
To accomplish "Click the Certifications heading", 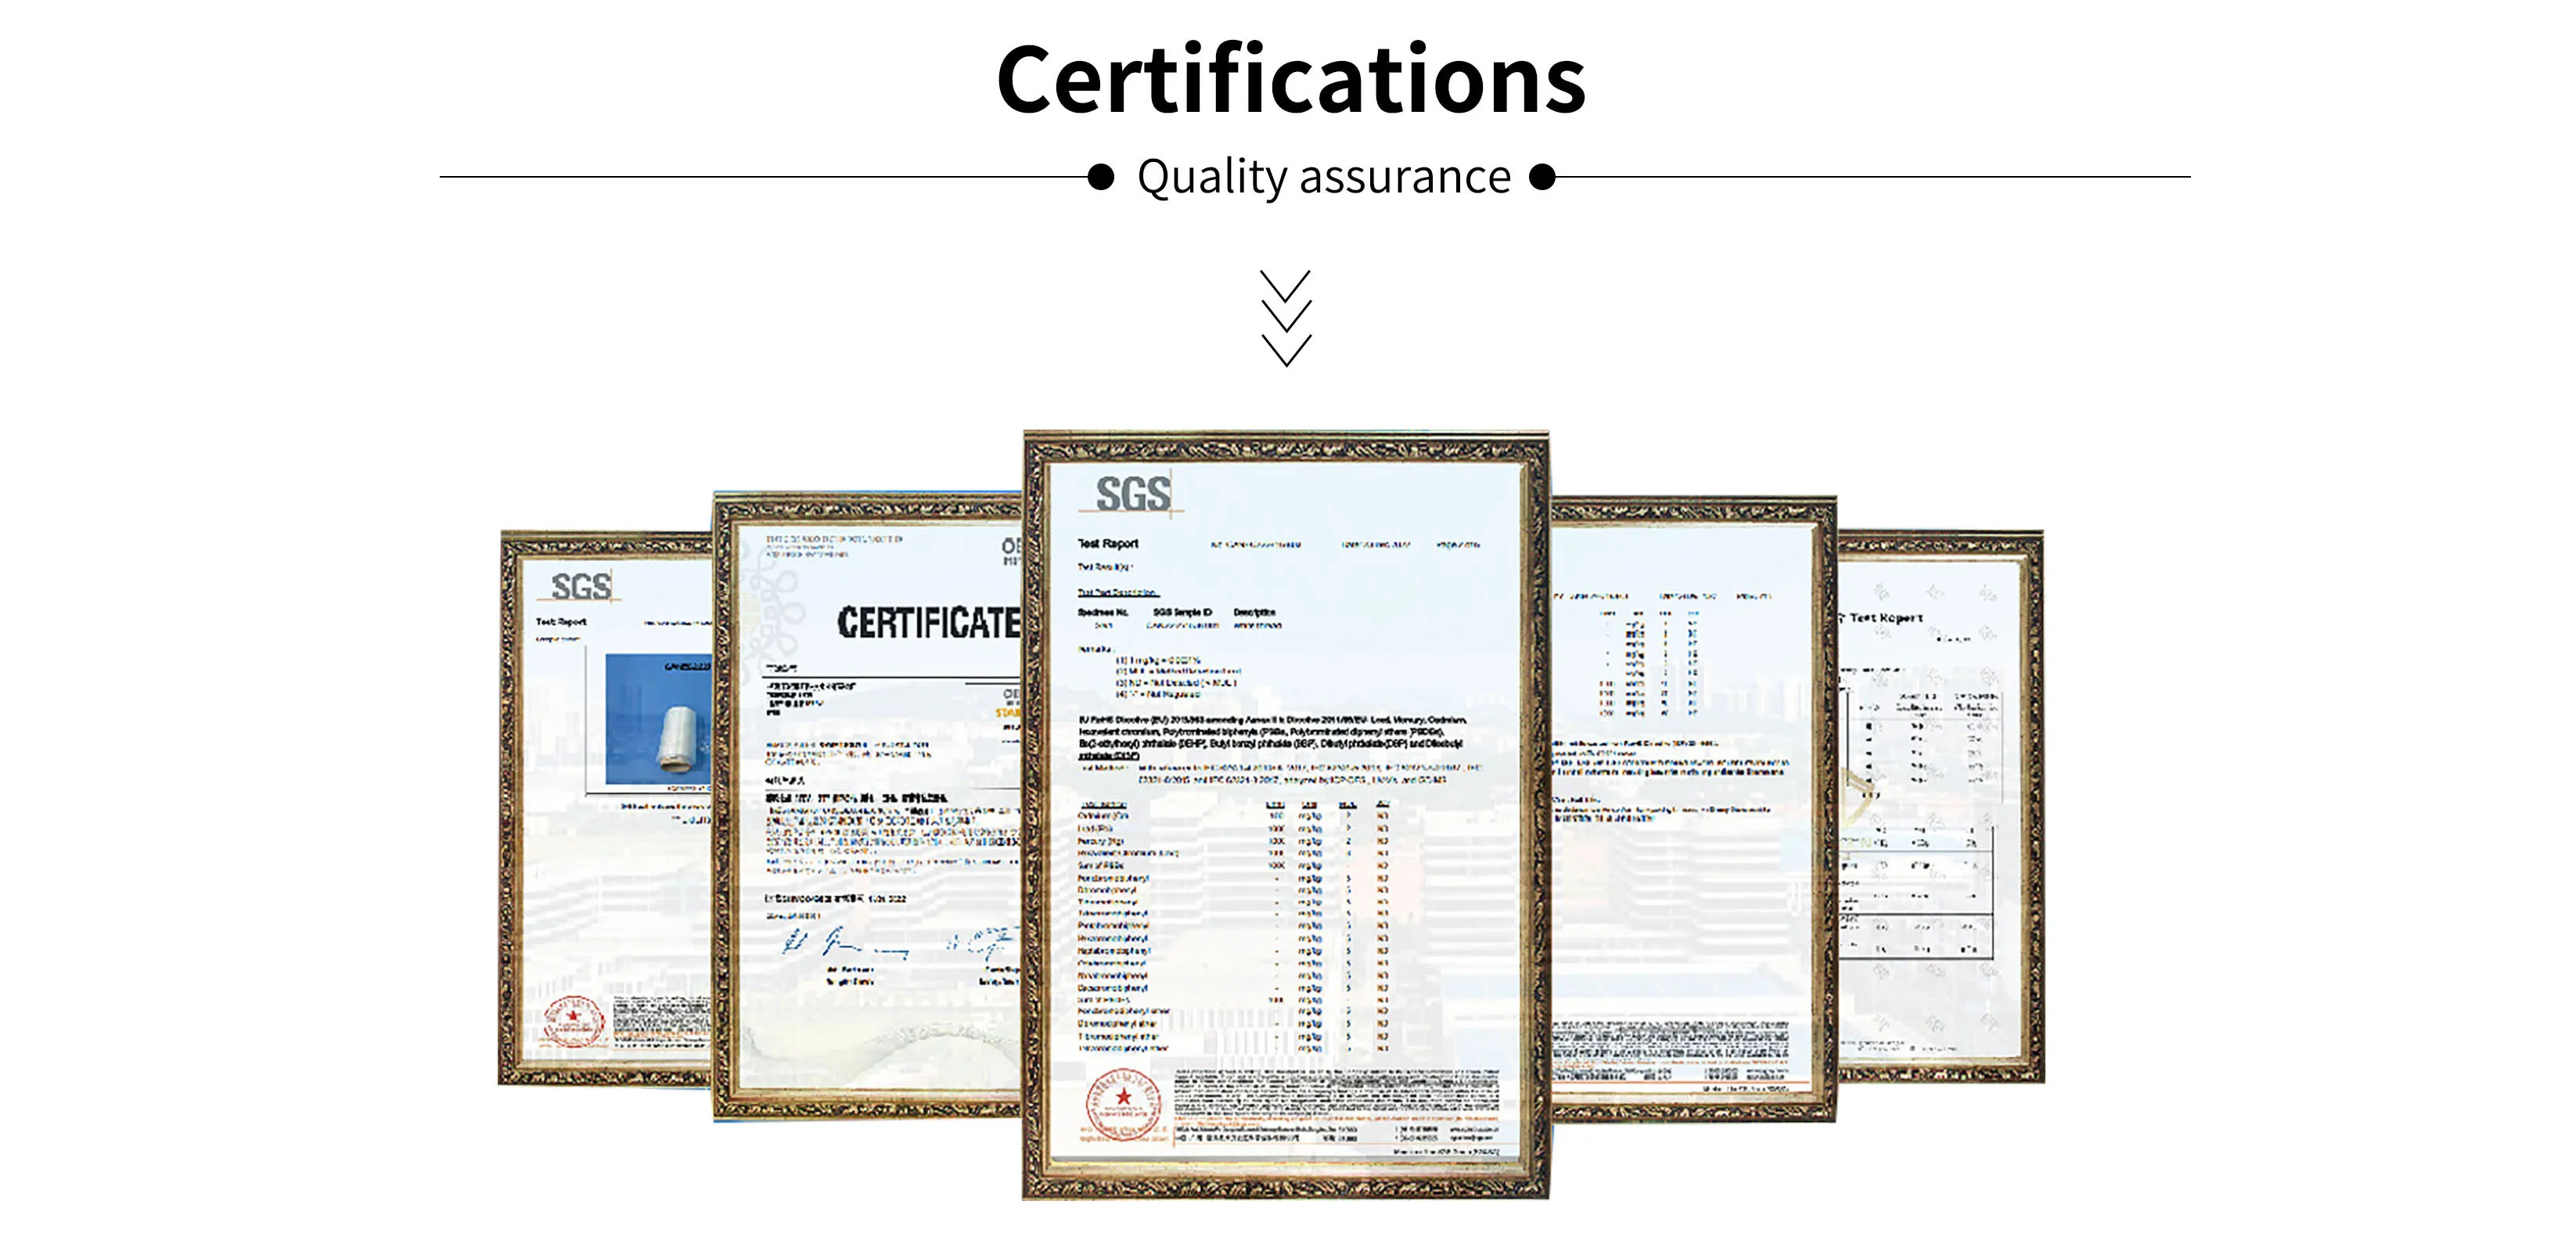I will click(1290, 80).
